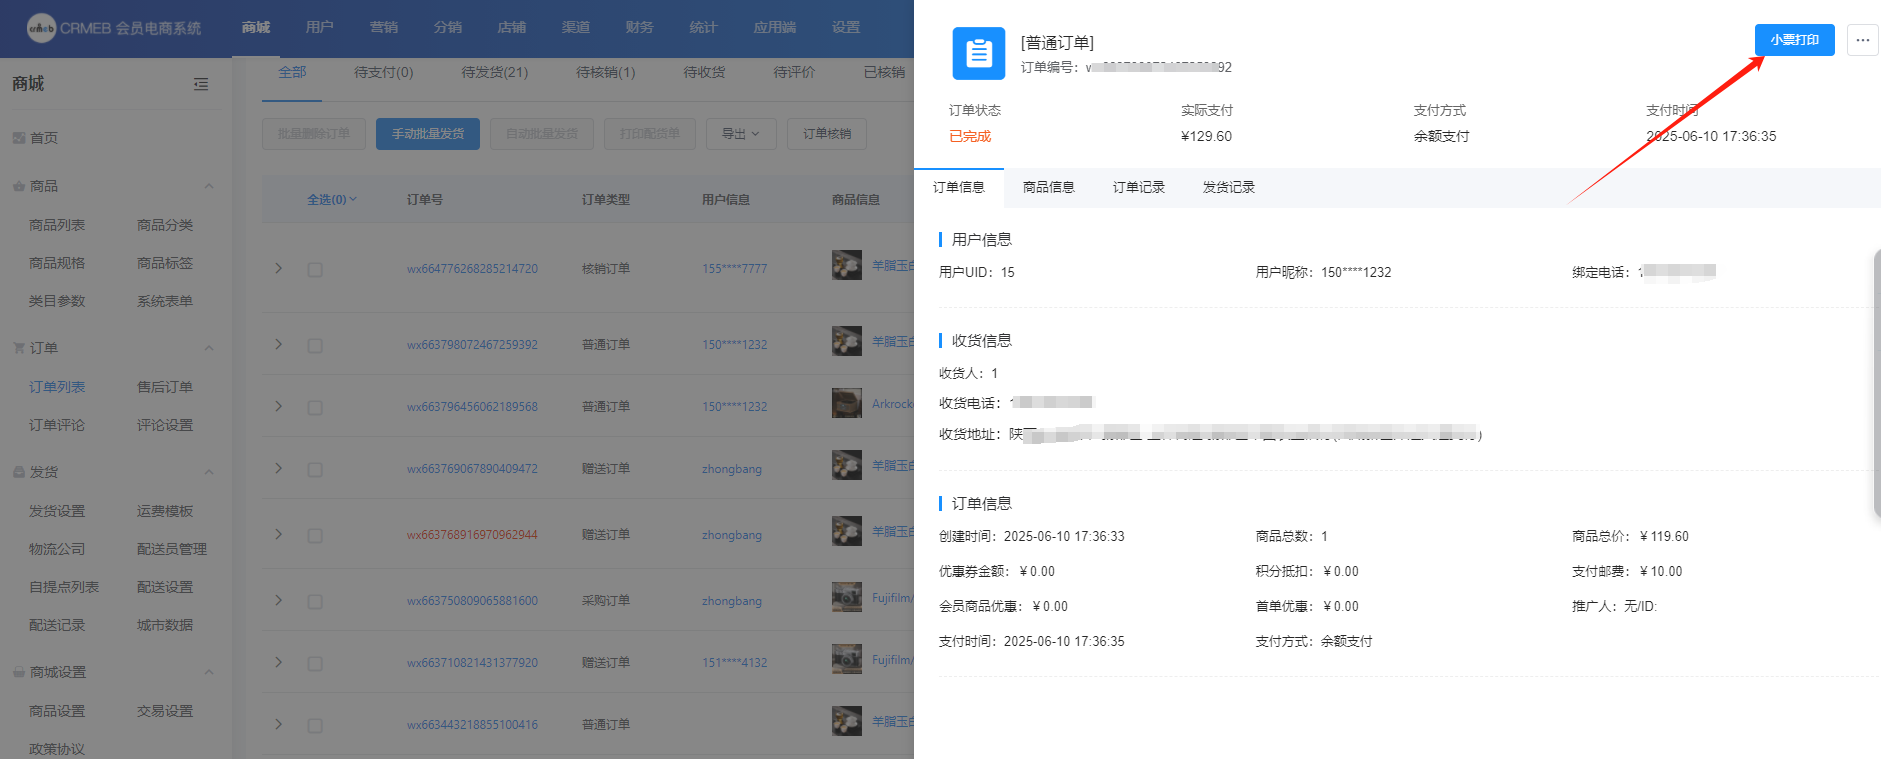Click the 商品 section icon in sidebar

click(18, 186)
